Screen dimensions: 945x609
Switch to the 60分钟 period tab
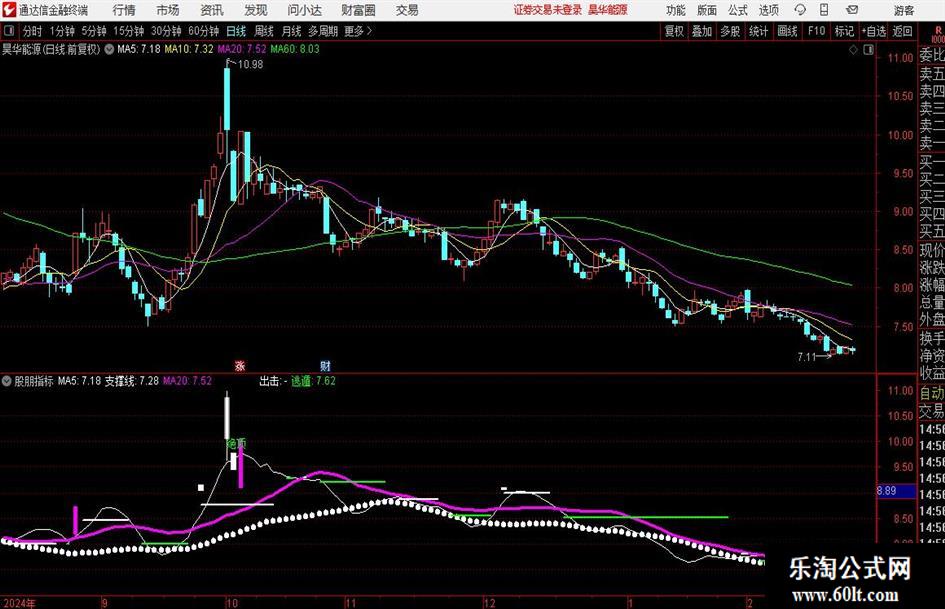[x=204, y=31]
